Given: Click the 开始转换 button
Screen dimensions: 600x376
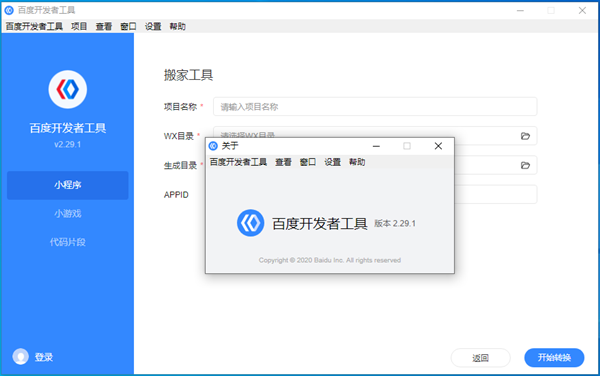Looking at the screenshot, I should (x=554, y=358).
